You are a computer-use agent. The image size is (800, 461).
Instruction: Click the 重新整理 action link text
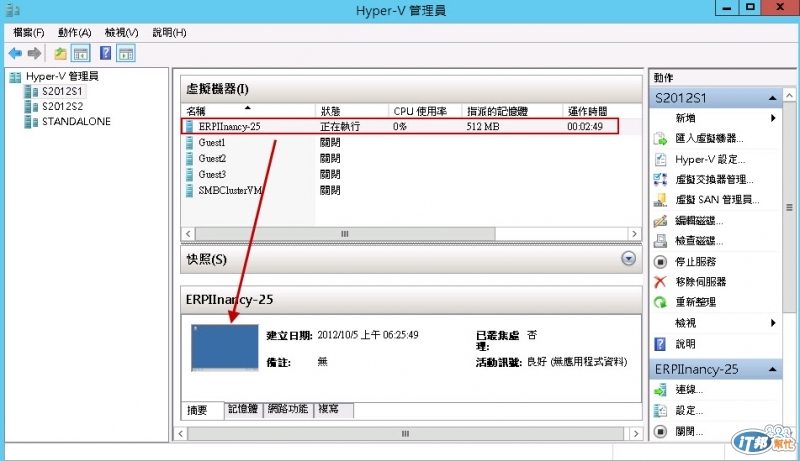pos(695,302)
